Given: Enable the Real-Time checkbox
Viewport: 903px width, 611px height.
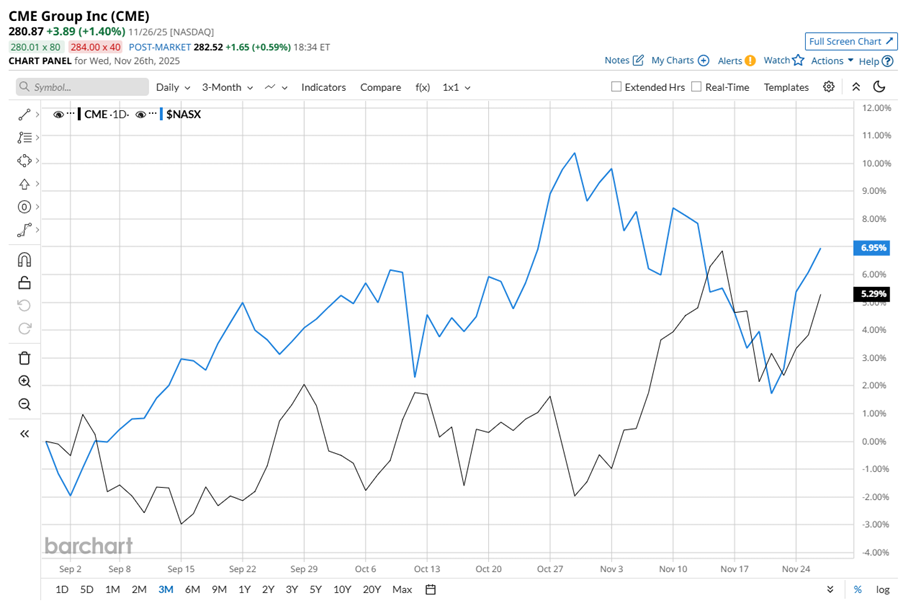Looking at the screenshot, I should (696, 86).
